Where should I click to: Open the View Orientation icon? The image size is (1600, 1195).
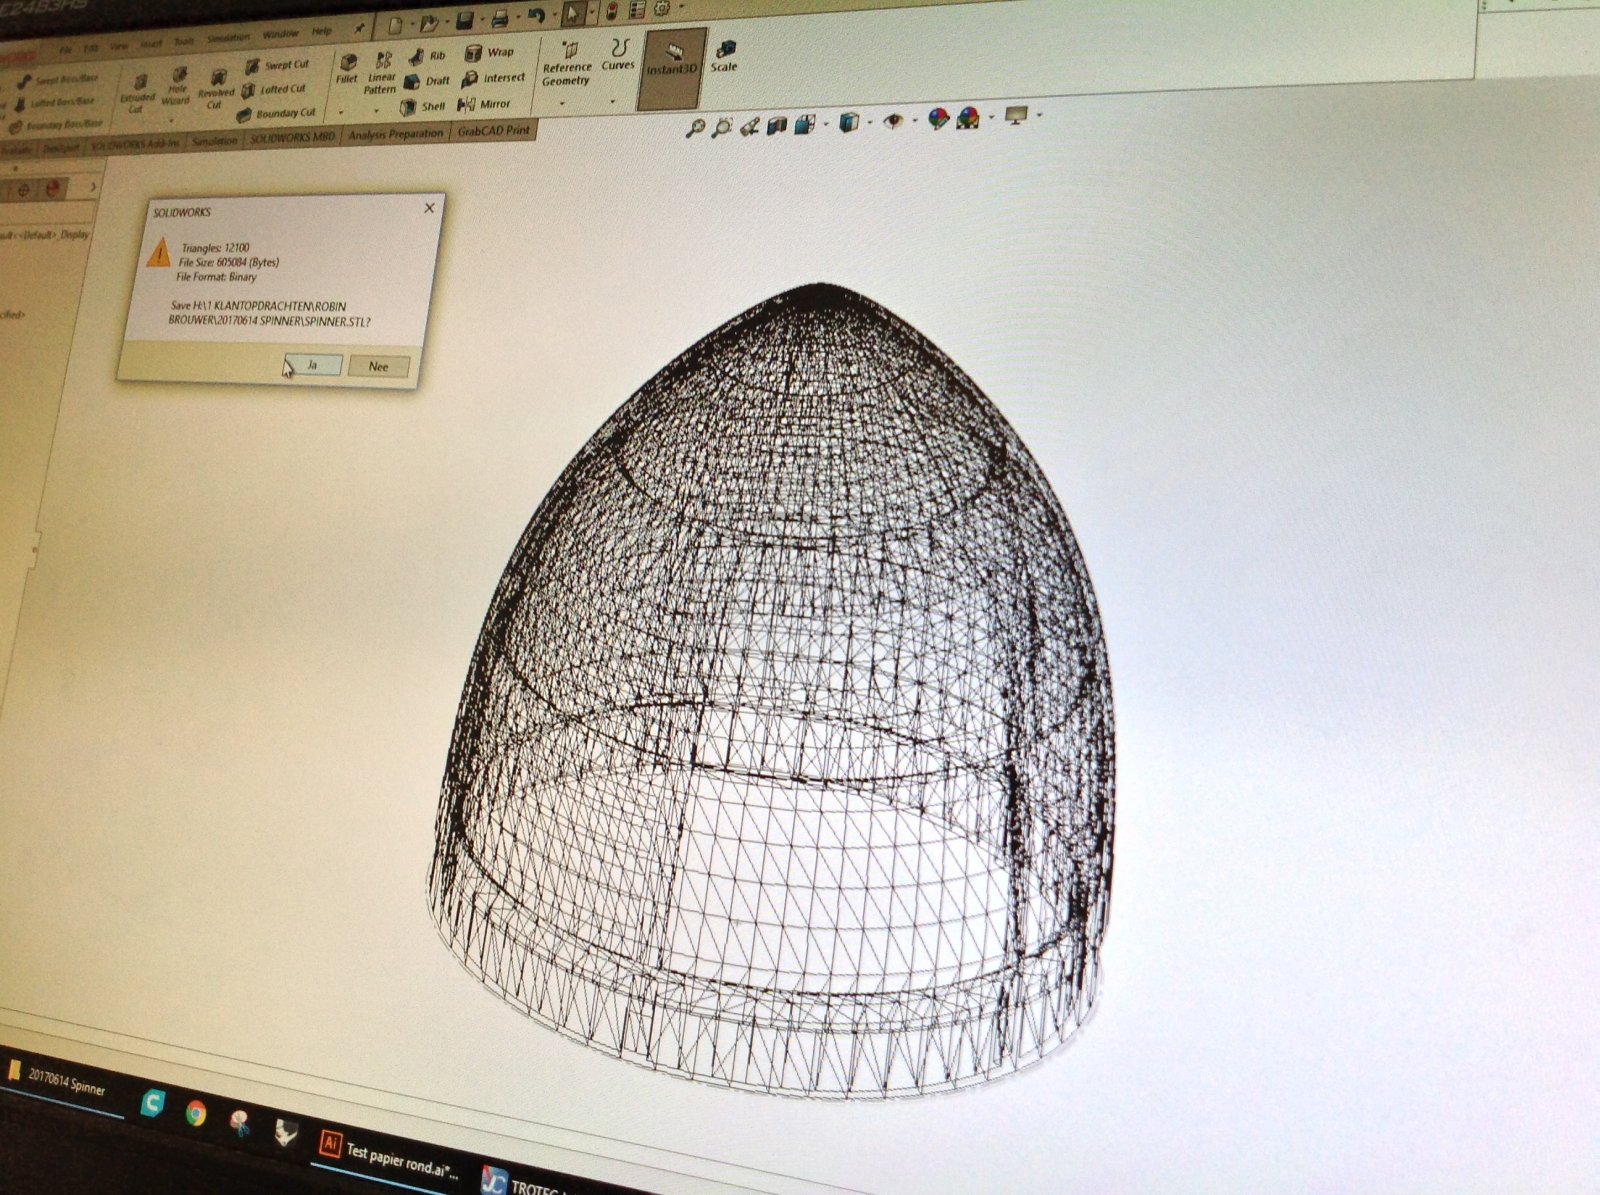coord(805,124)
